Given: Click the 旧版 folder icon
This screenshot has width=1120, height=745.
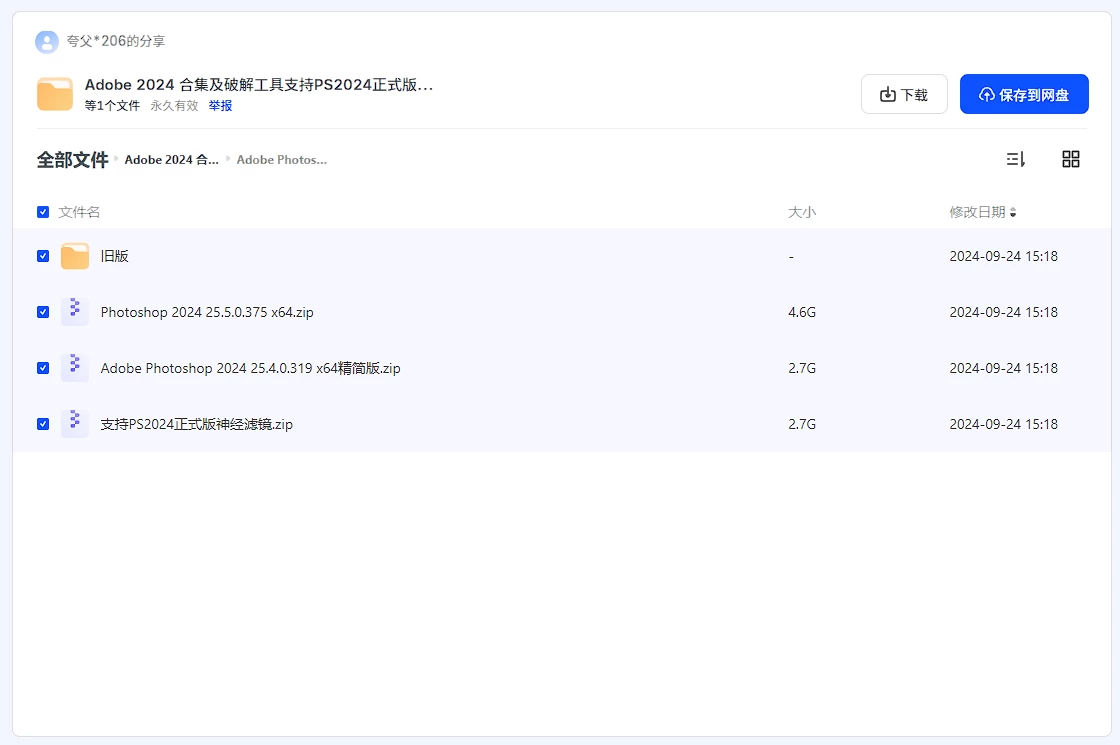Looking at the screenshot, I should pos(75,256).
